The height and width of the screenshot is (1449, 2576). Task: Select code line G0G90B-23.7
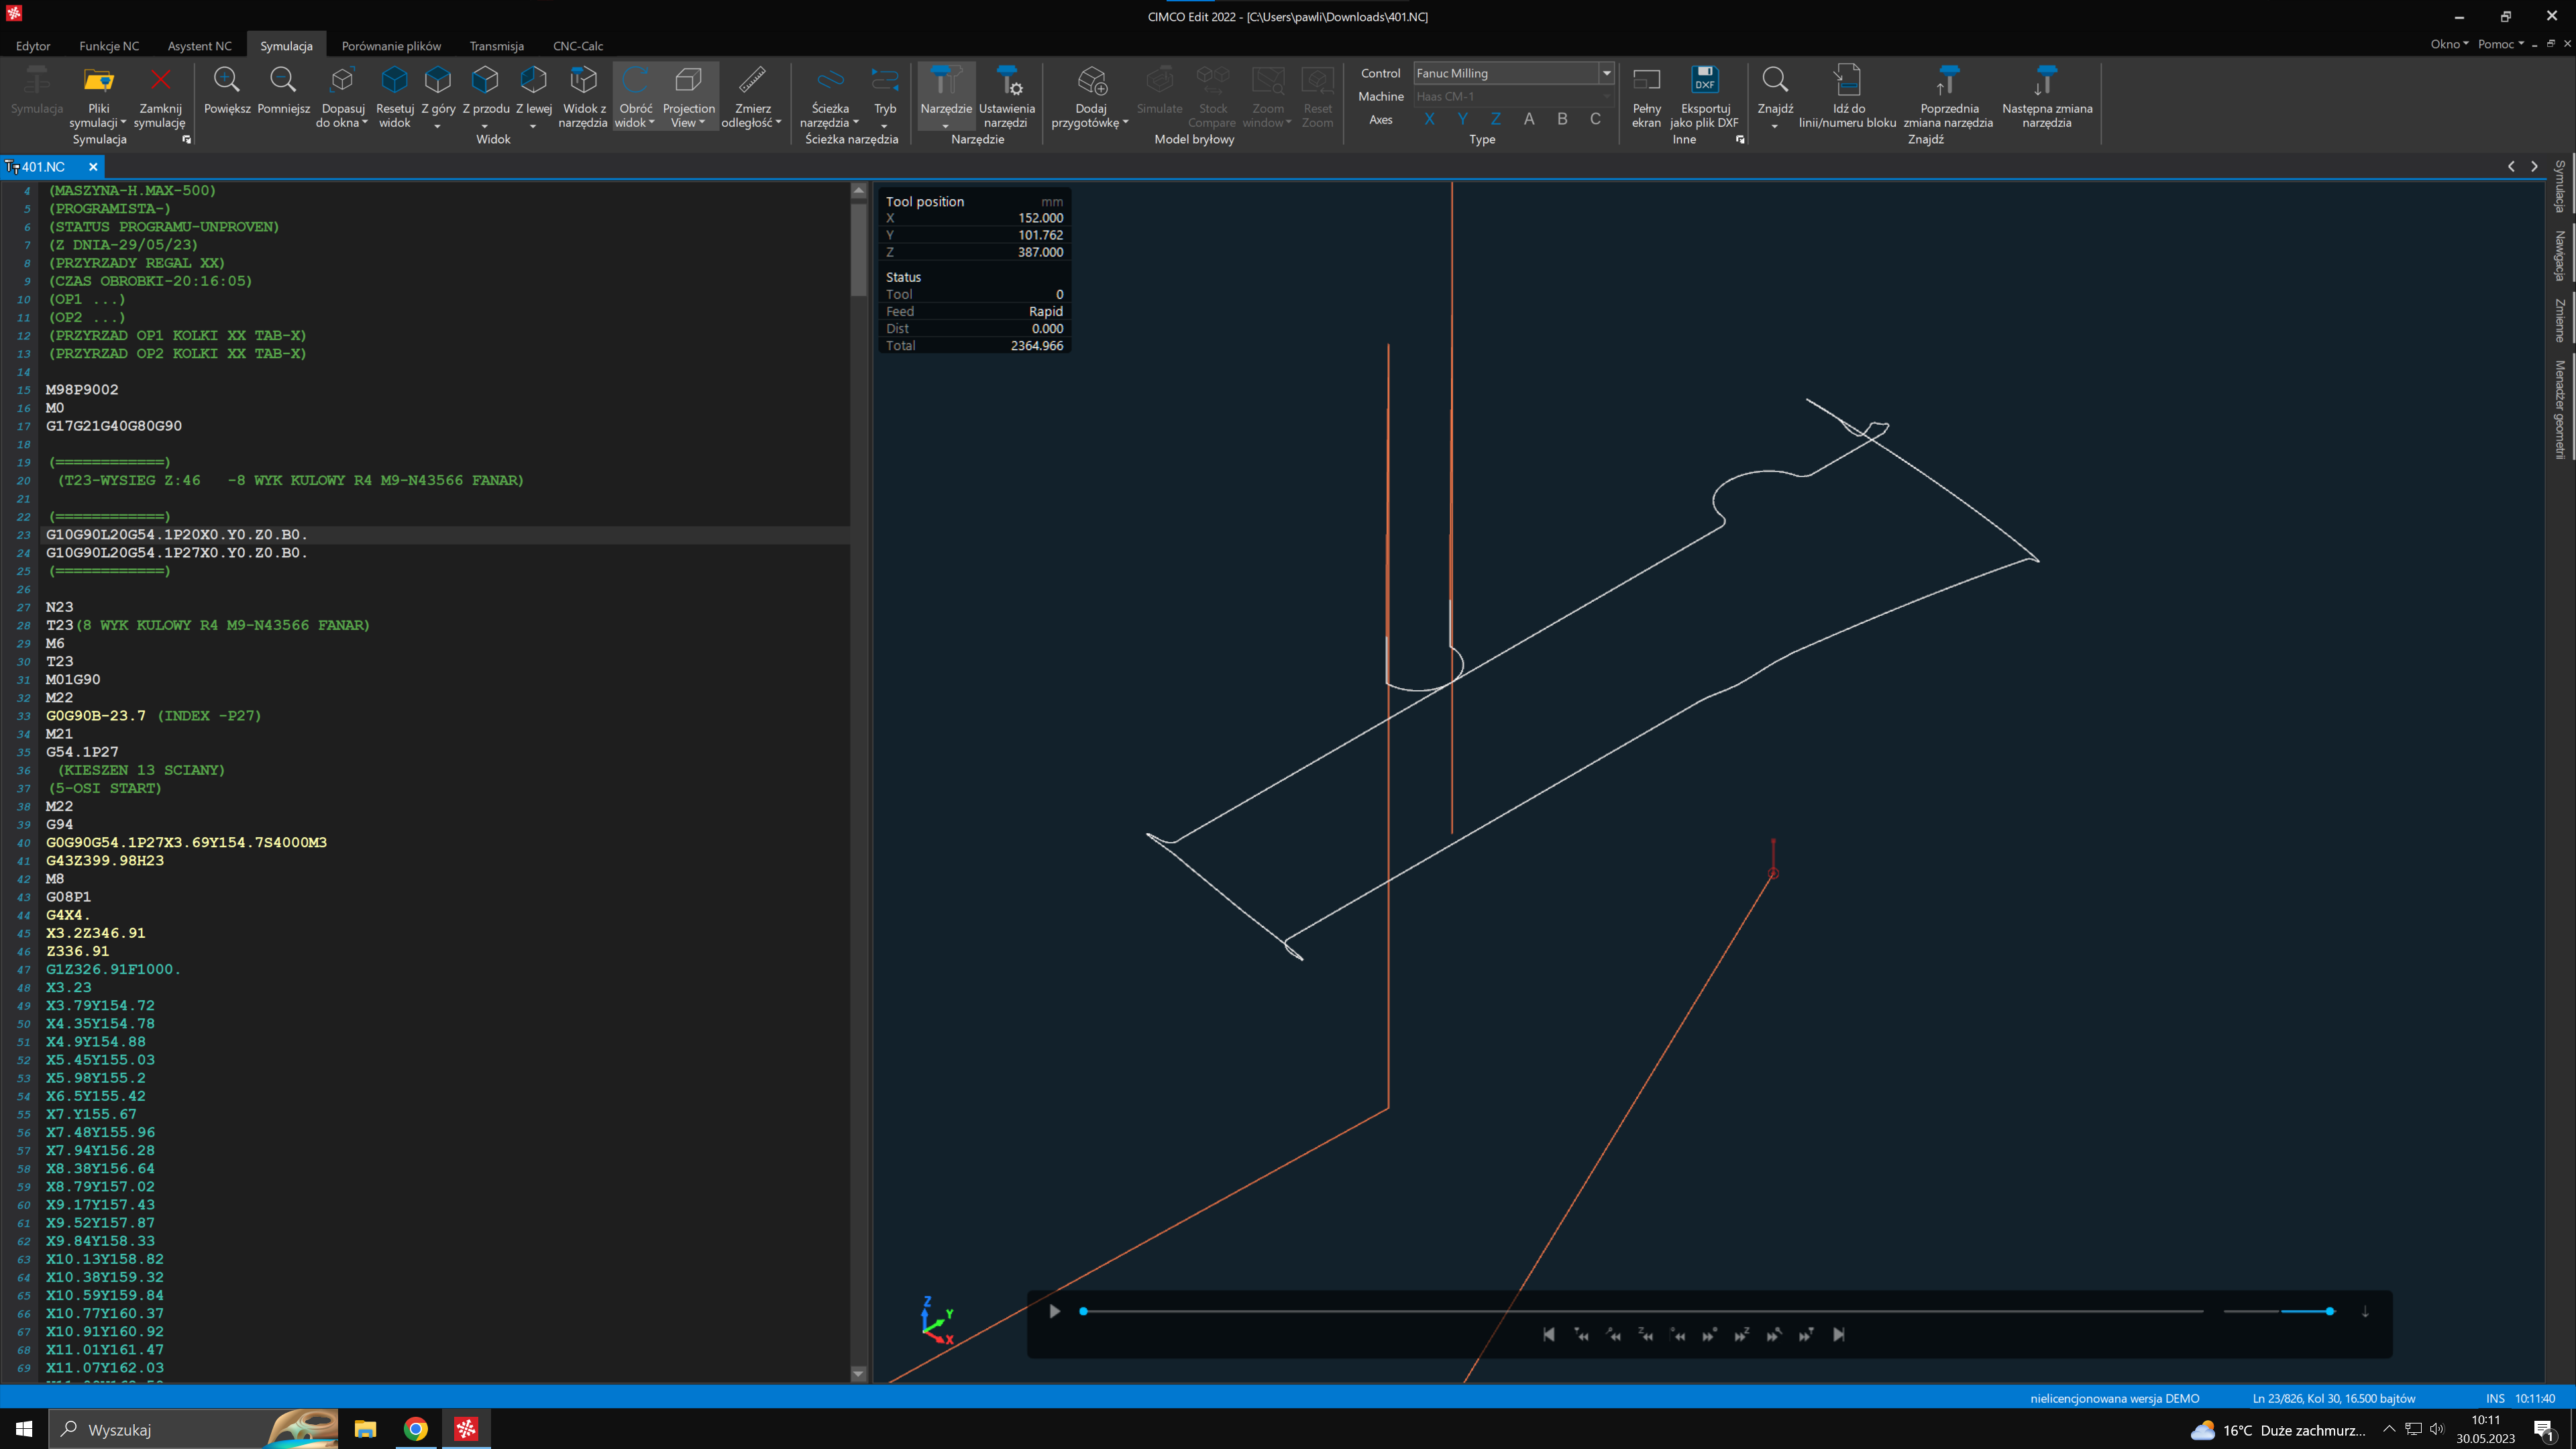pyautogui.click(x=96, y=716)
